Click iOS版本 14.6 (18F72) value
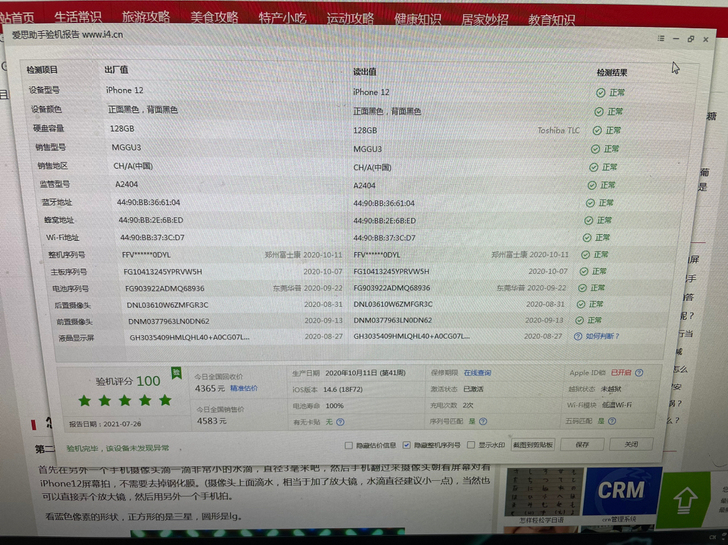This screenshot has height=545, width=728. click(343, 389)
